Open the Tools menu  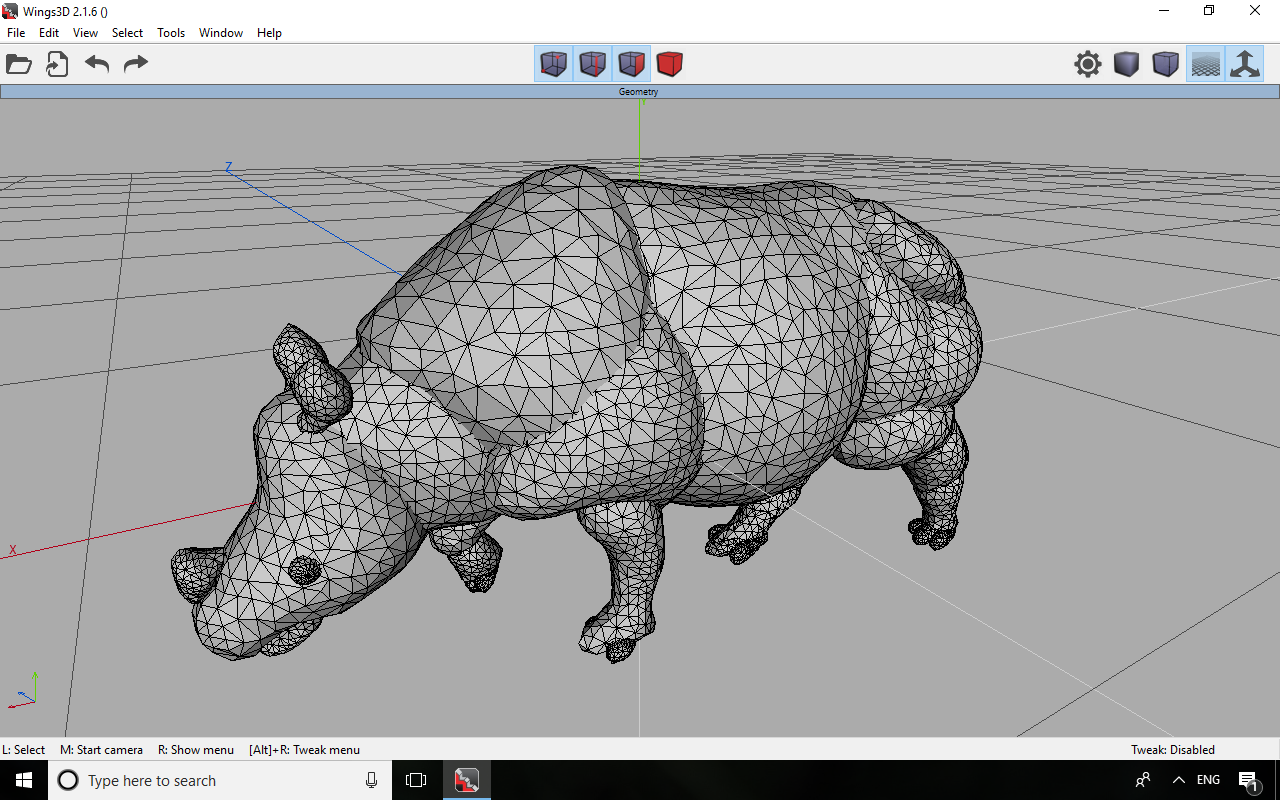click(x=170, y=32)
